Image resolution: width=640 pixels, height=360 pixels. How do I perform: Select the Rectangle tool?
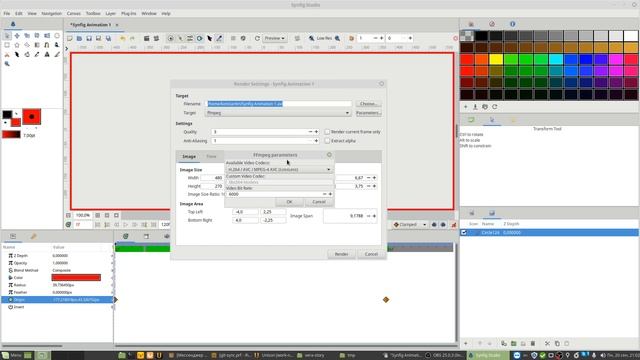click(x=7, y=45)
